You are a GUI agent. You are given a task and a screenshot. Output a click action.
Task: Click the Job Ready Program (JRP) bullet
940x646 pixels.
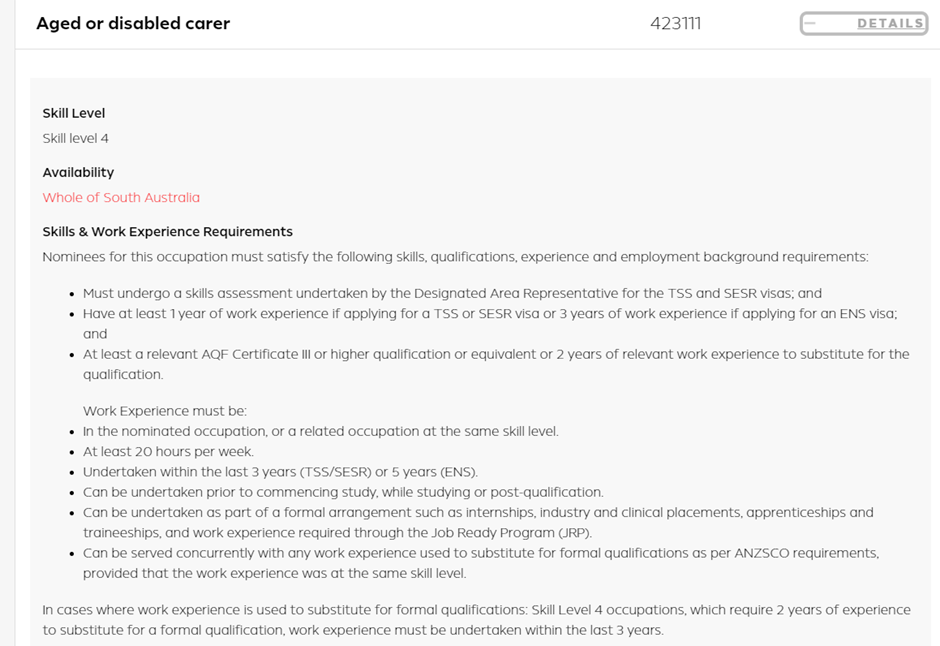pyautogui.click(x=478, y=523)
